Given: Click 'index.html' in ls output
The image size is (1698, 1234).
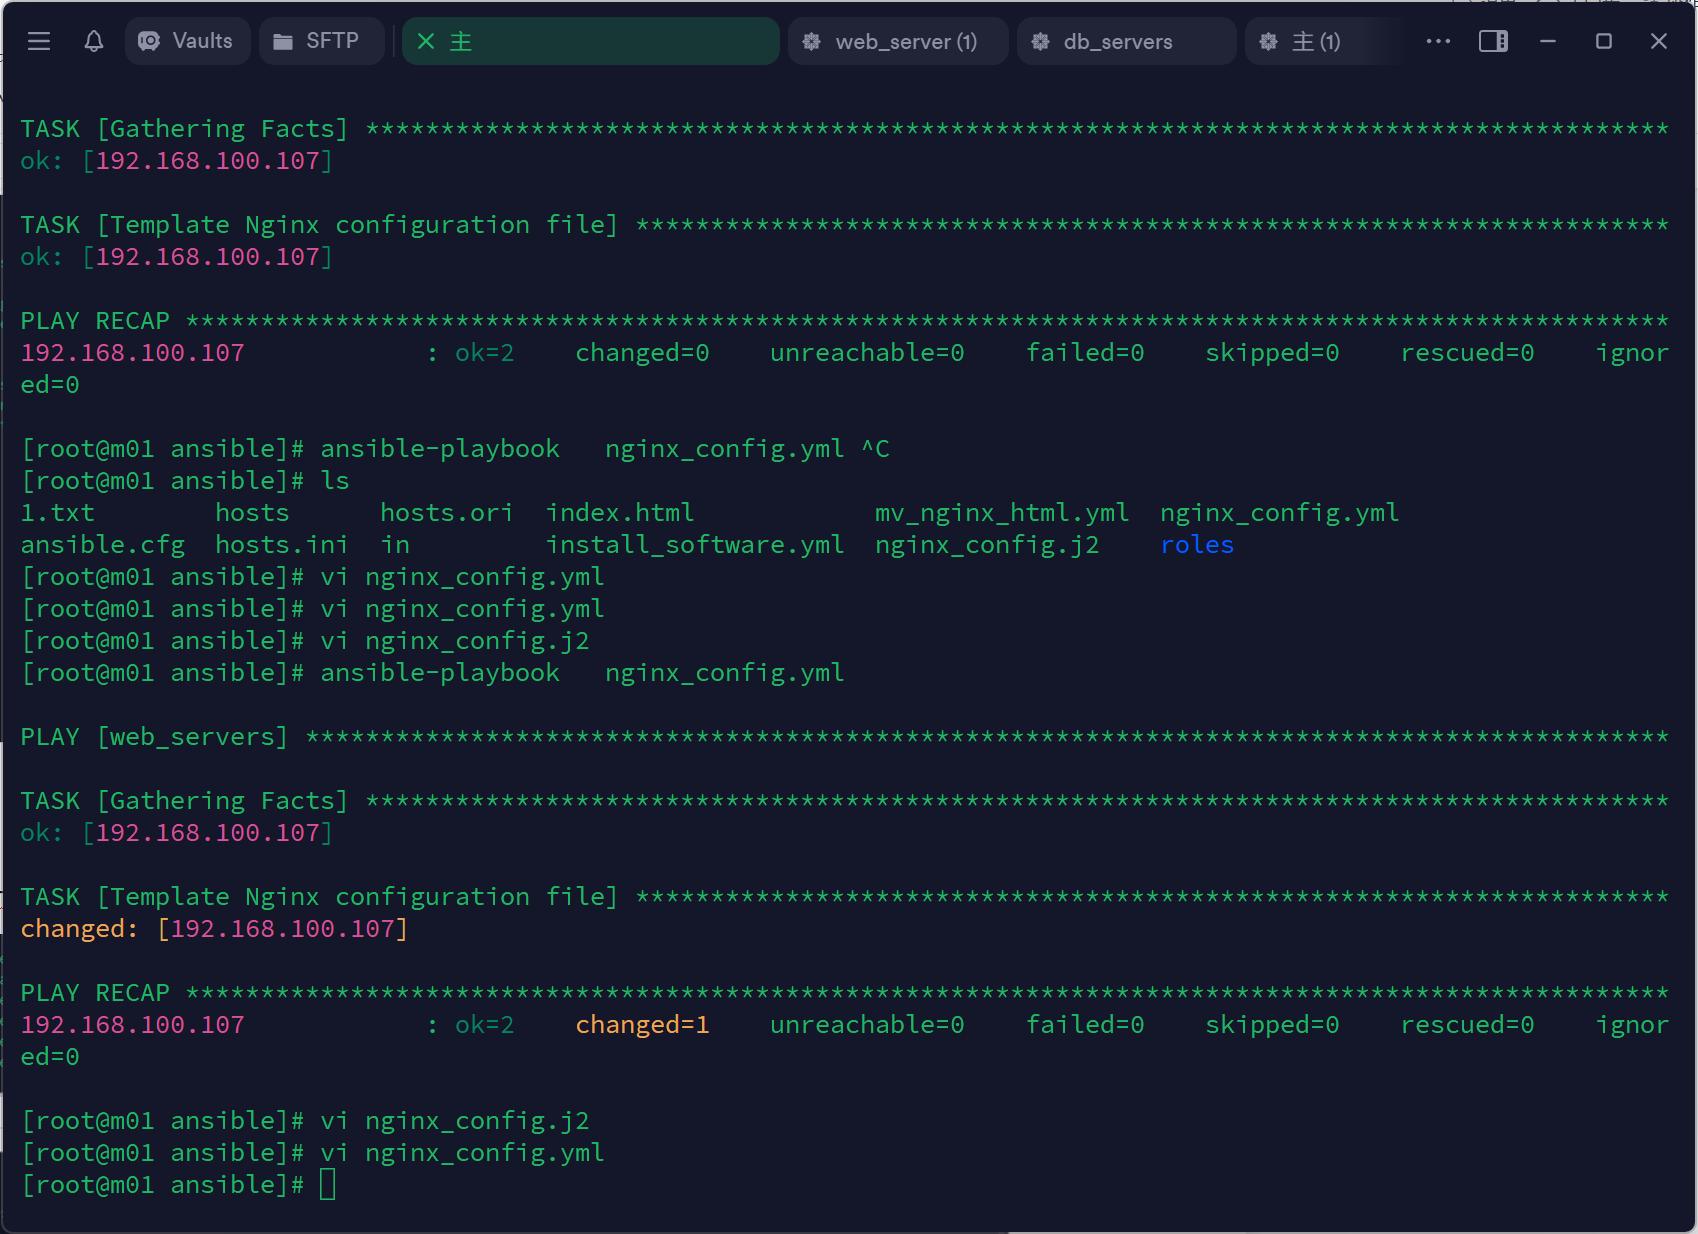Looking at the screenshot, I should (x=620, y=513).
